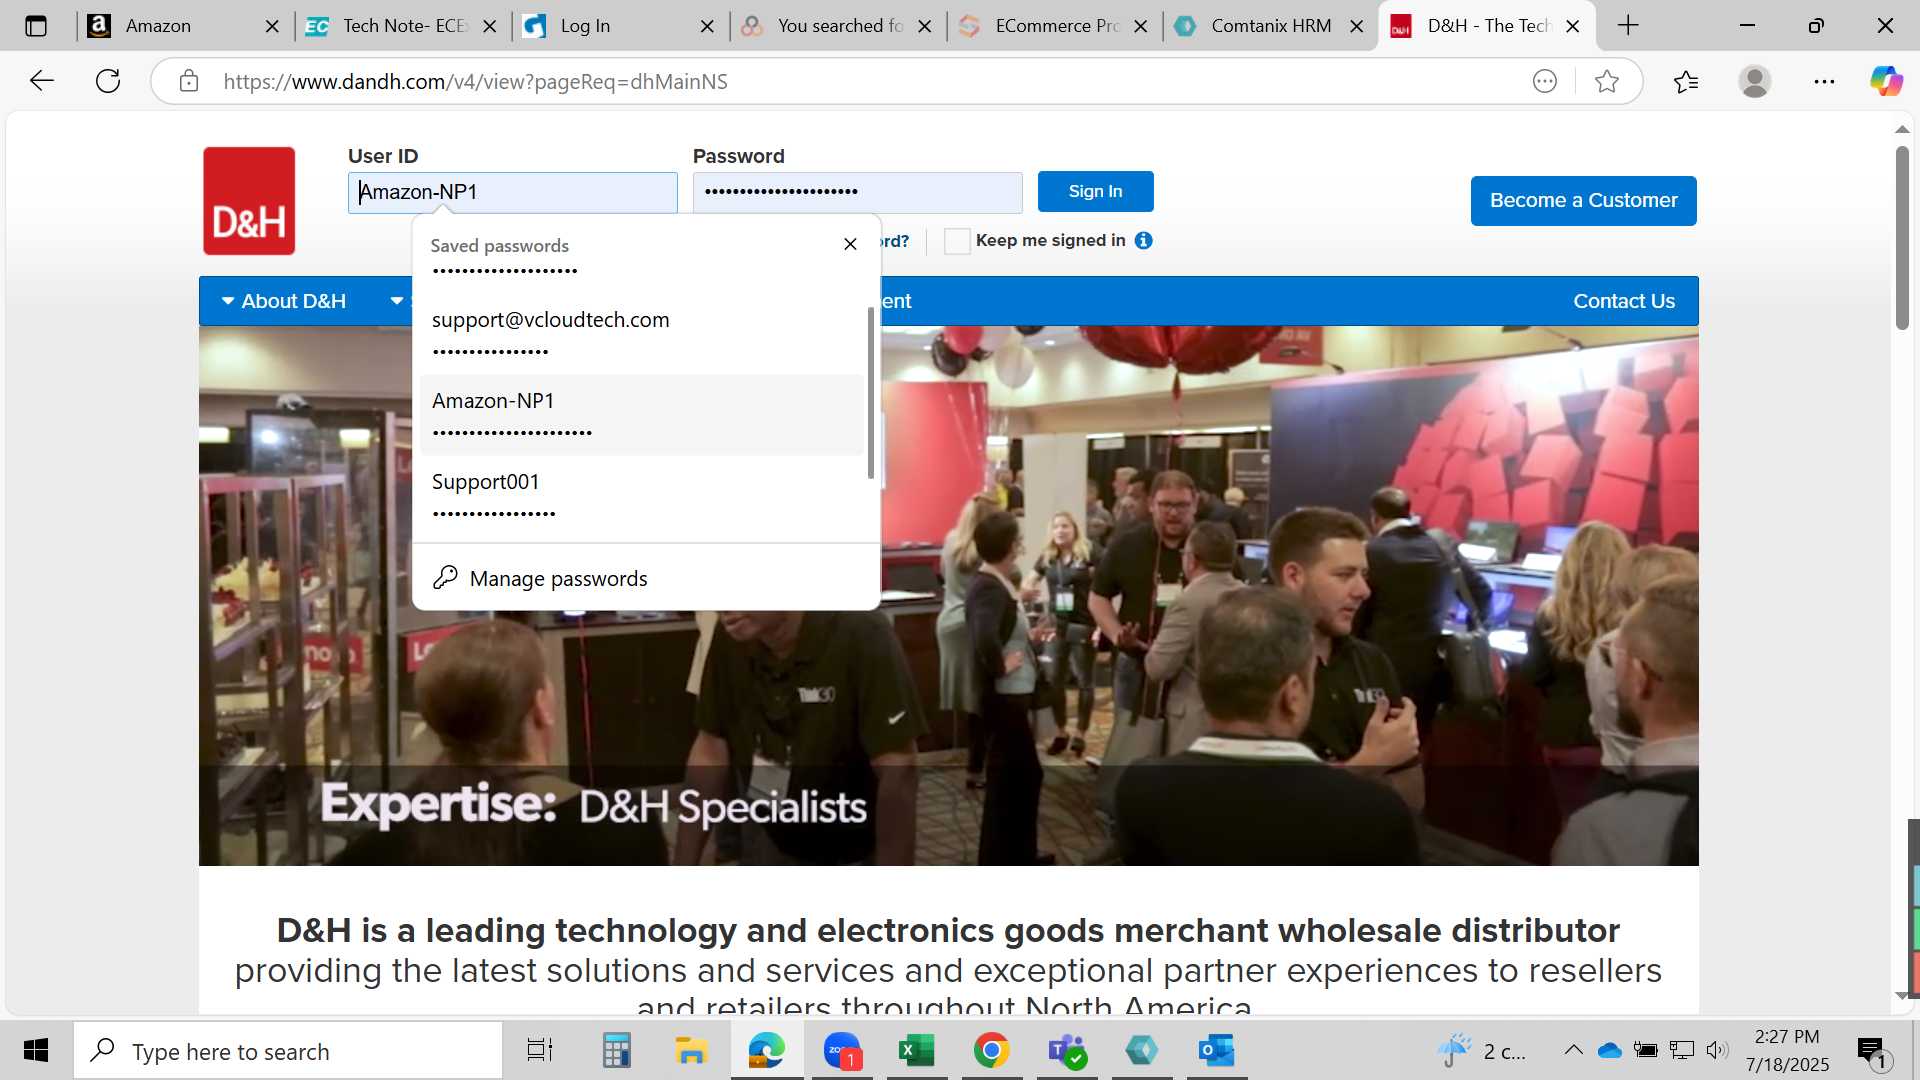Expand the About D&H menu
The width and height of the screenshot is (1920, 1080).
click(283, 301)
